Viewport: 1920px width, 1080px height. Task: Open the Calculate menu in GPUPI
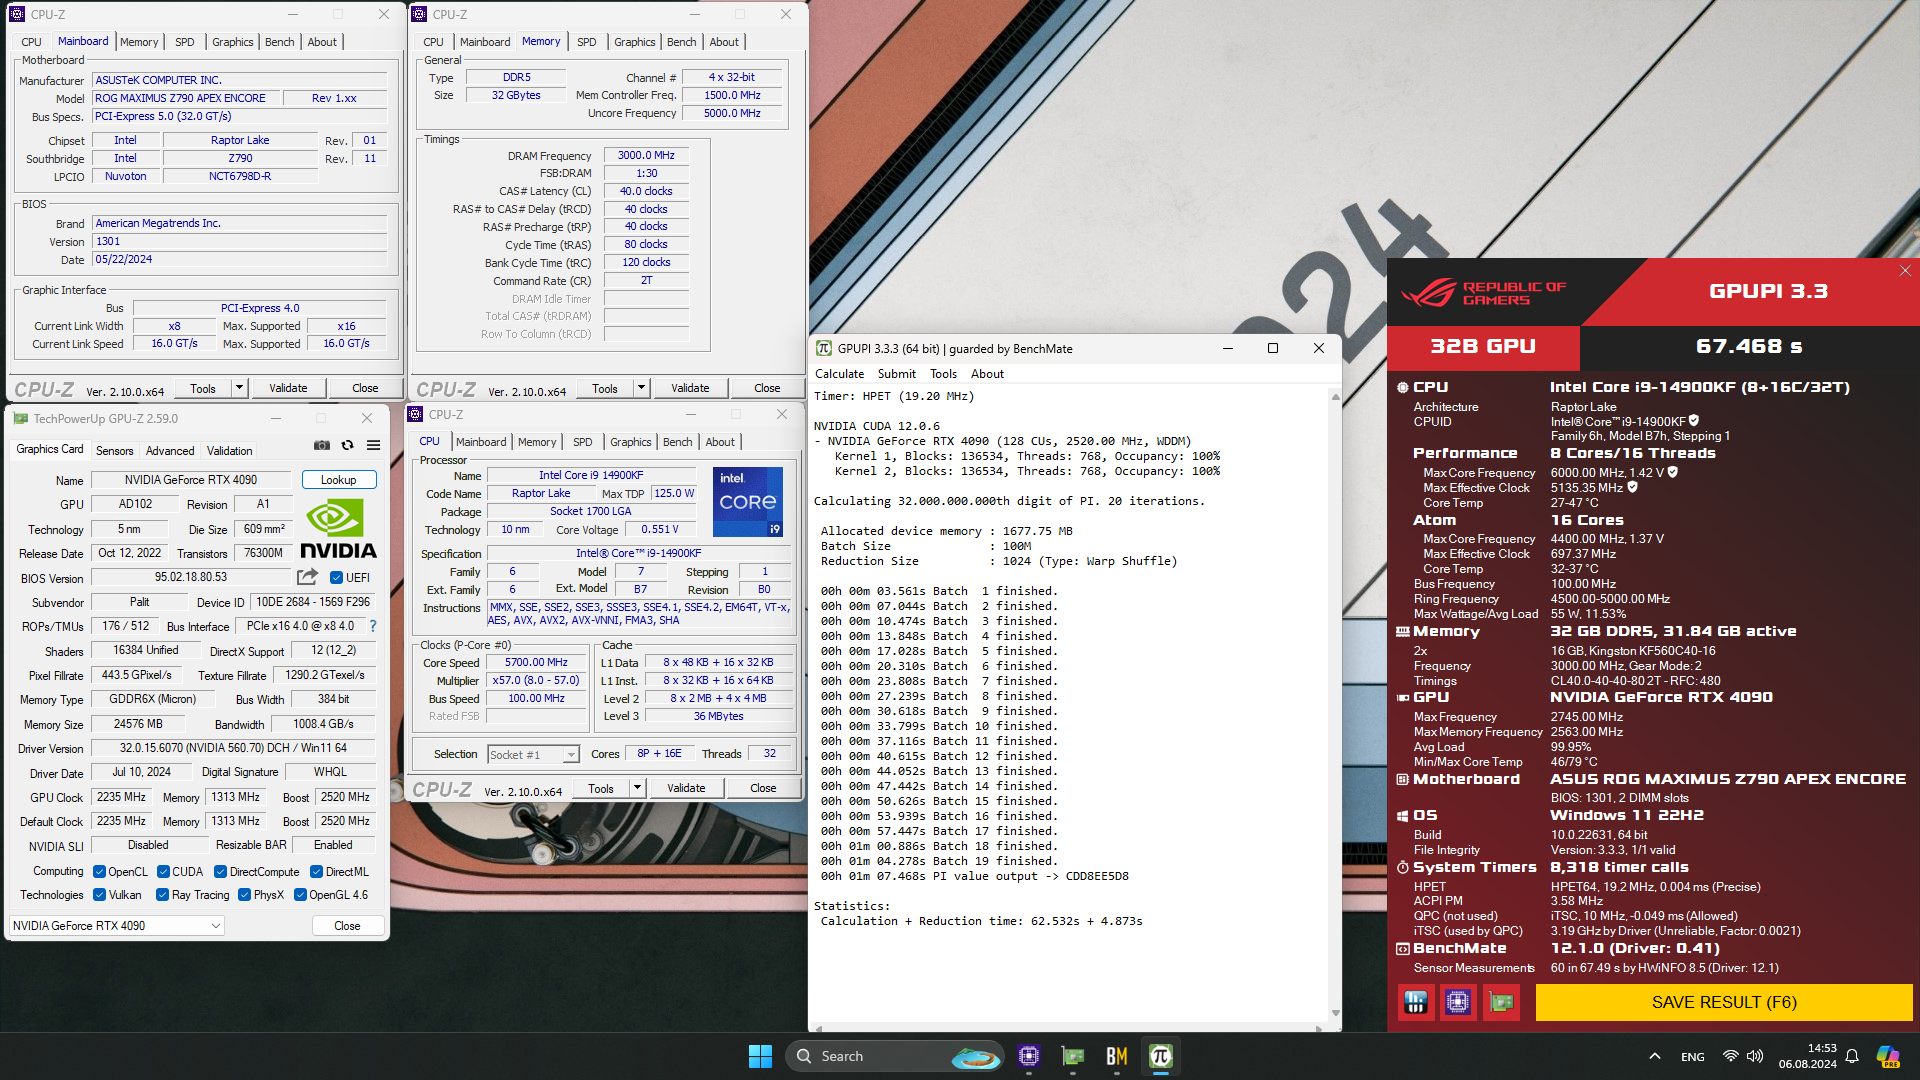coord(839,373)
